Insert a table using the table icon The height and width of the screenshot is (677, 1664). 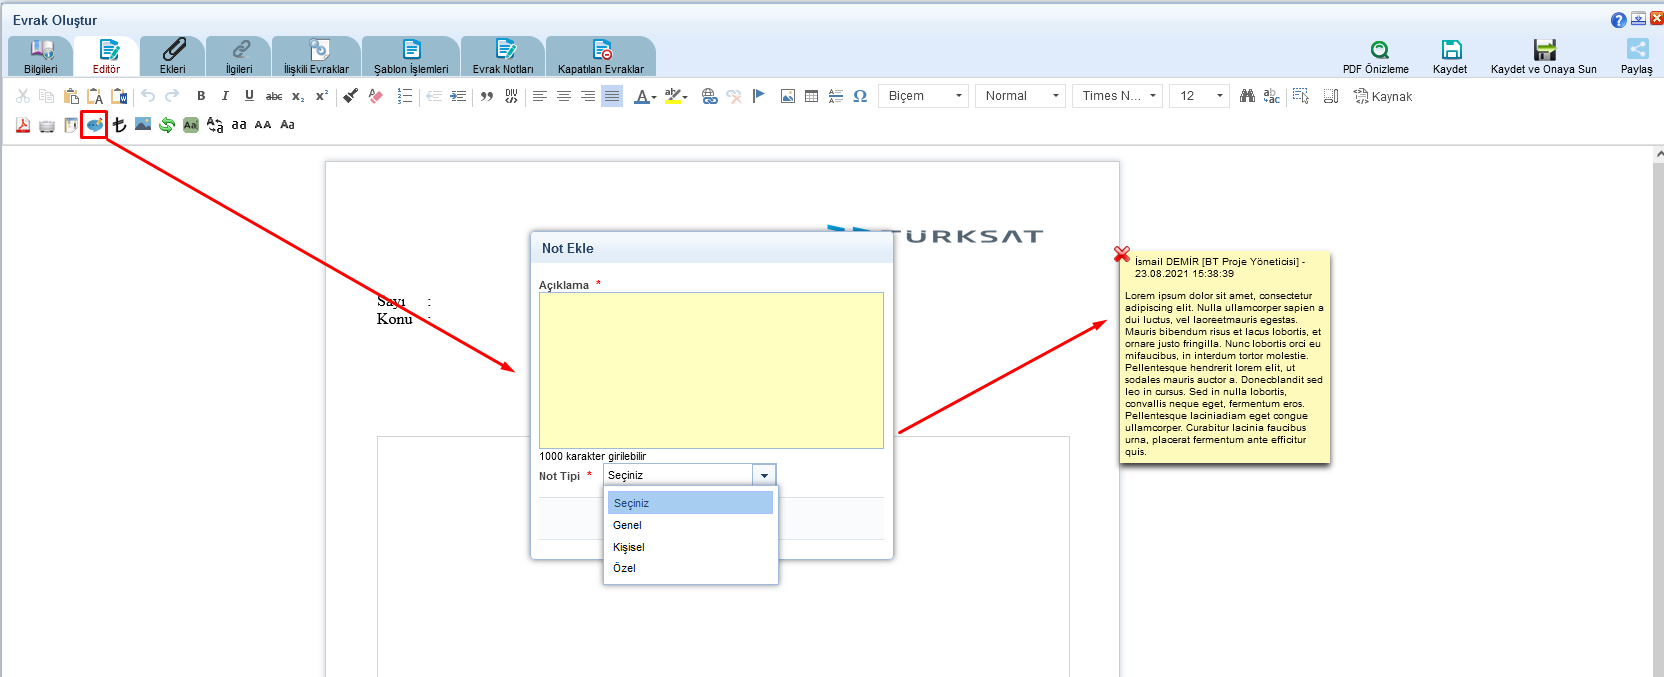pyautogui.click(x=811, y=96)
